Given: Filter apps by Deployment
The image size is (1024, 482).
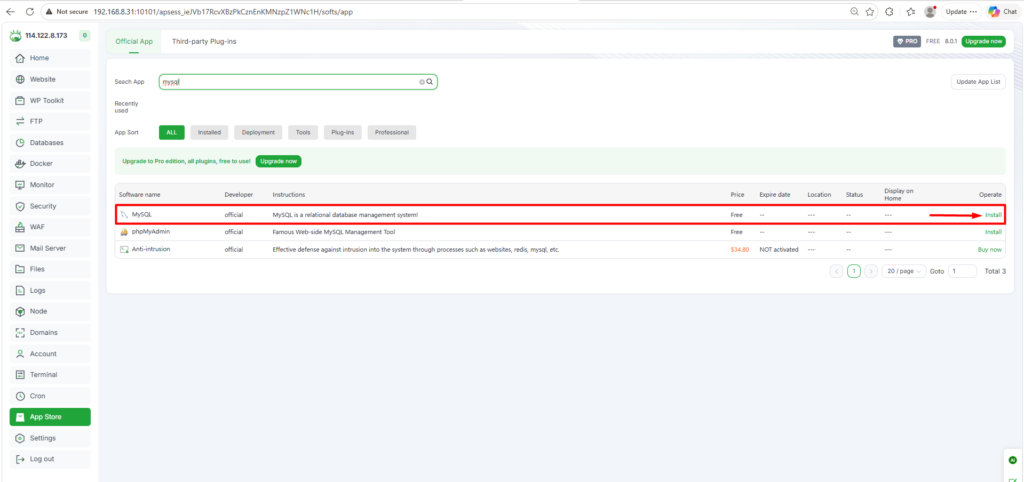Looking at the screenshot, I should [258, 132].
